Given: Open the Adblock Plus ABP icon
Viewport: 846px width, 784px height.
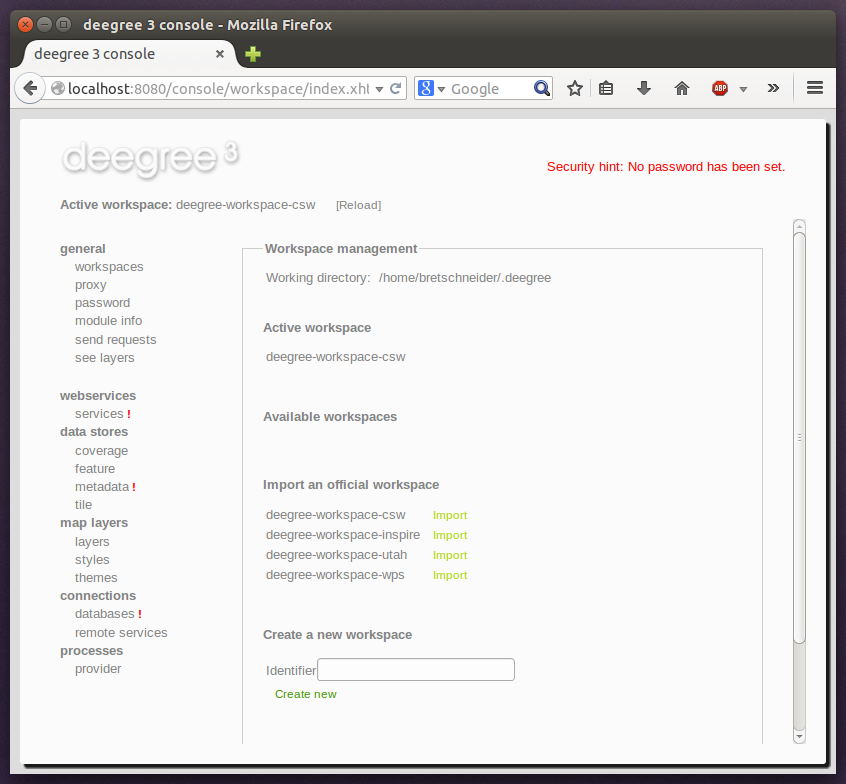Looking at the screenshot, I should coord(720,88).
